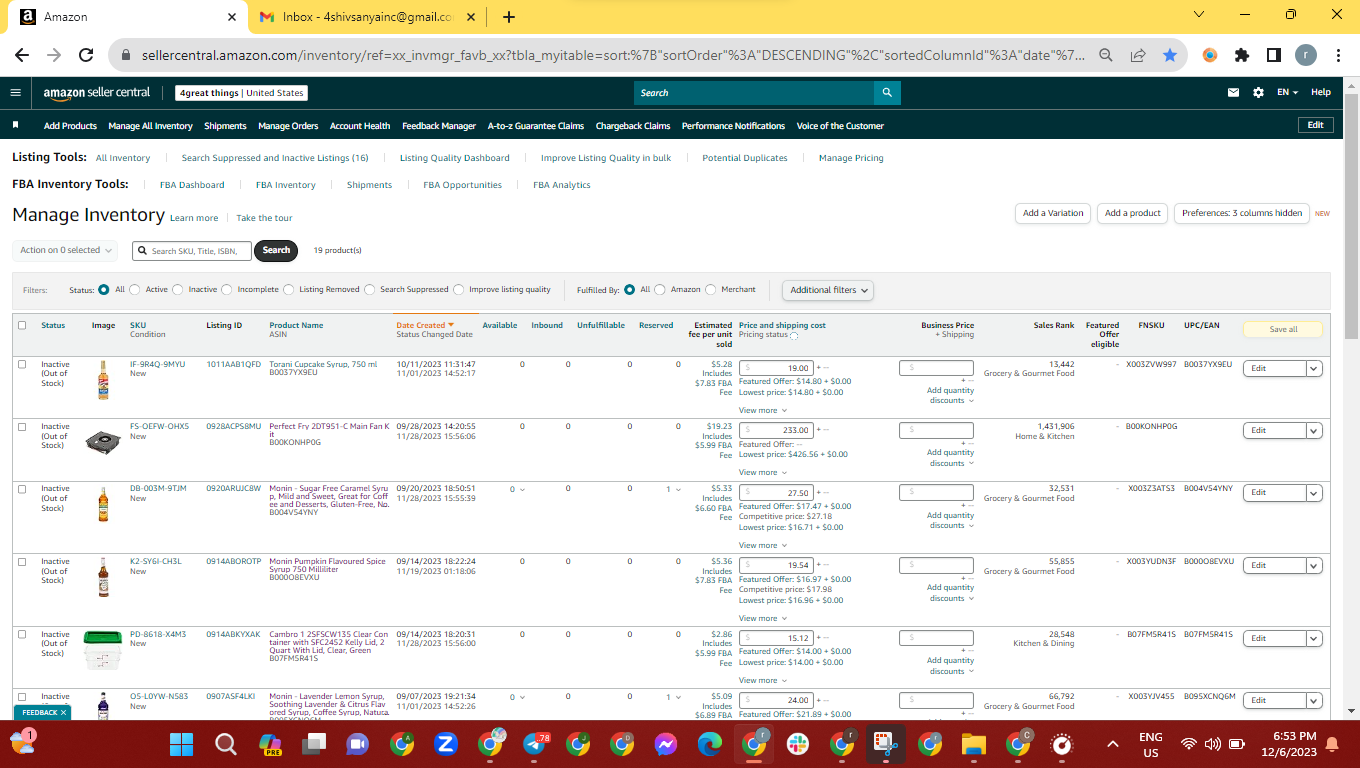
Task: Open the Manage All Inventory menu item
Action: click(150, 126)
